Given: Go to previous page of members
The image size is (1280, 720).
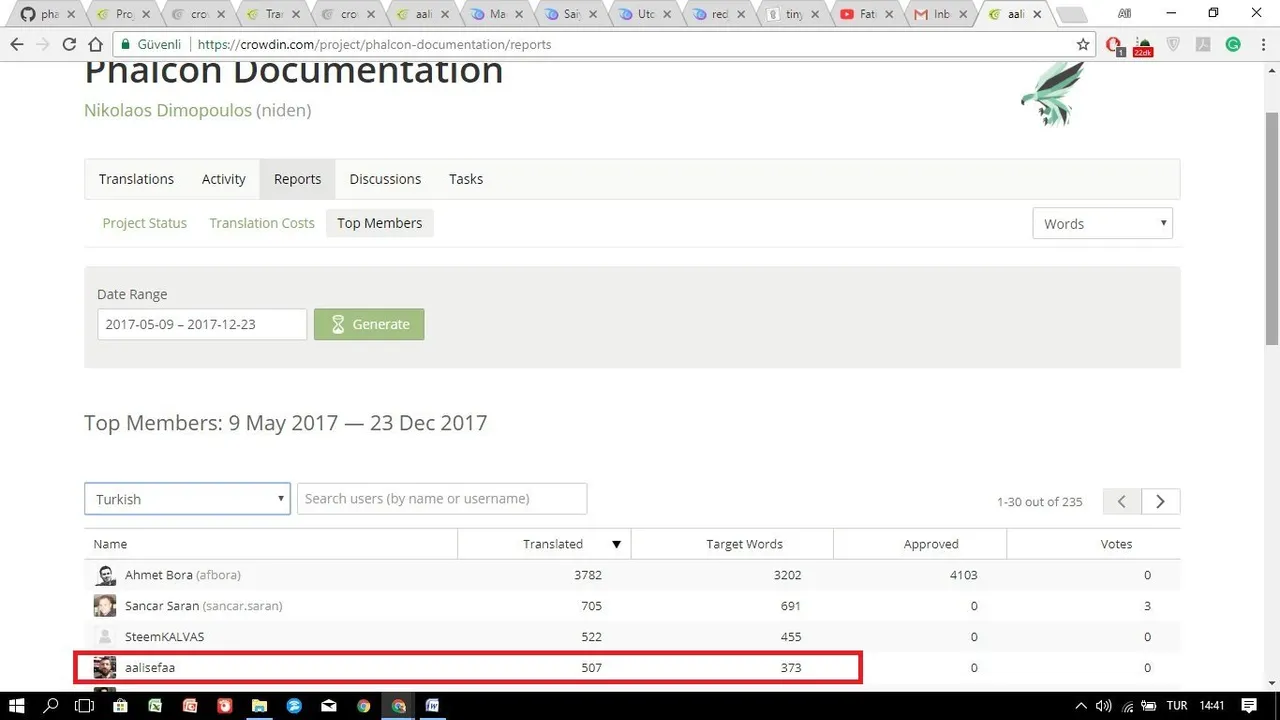Looking at the screenshot, I should pyautogui.click(x=1122, y=501).
